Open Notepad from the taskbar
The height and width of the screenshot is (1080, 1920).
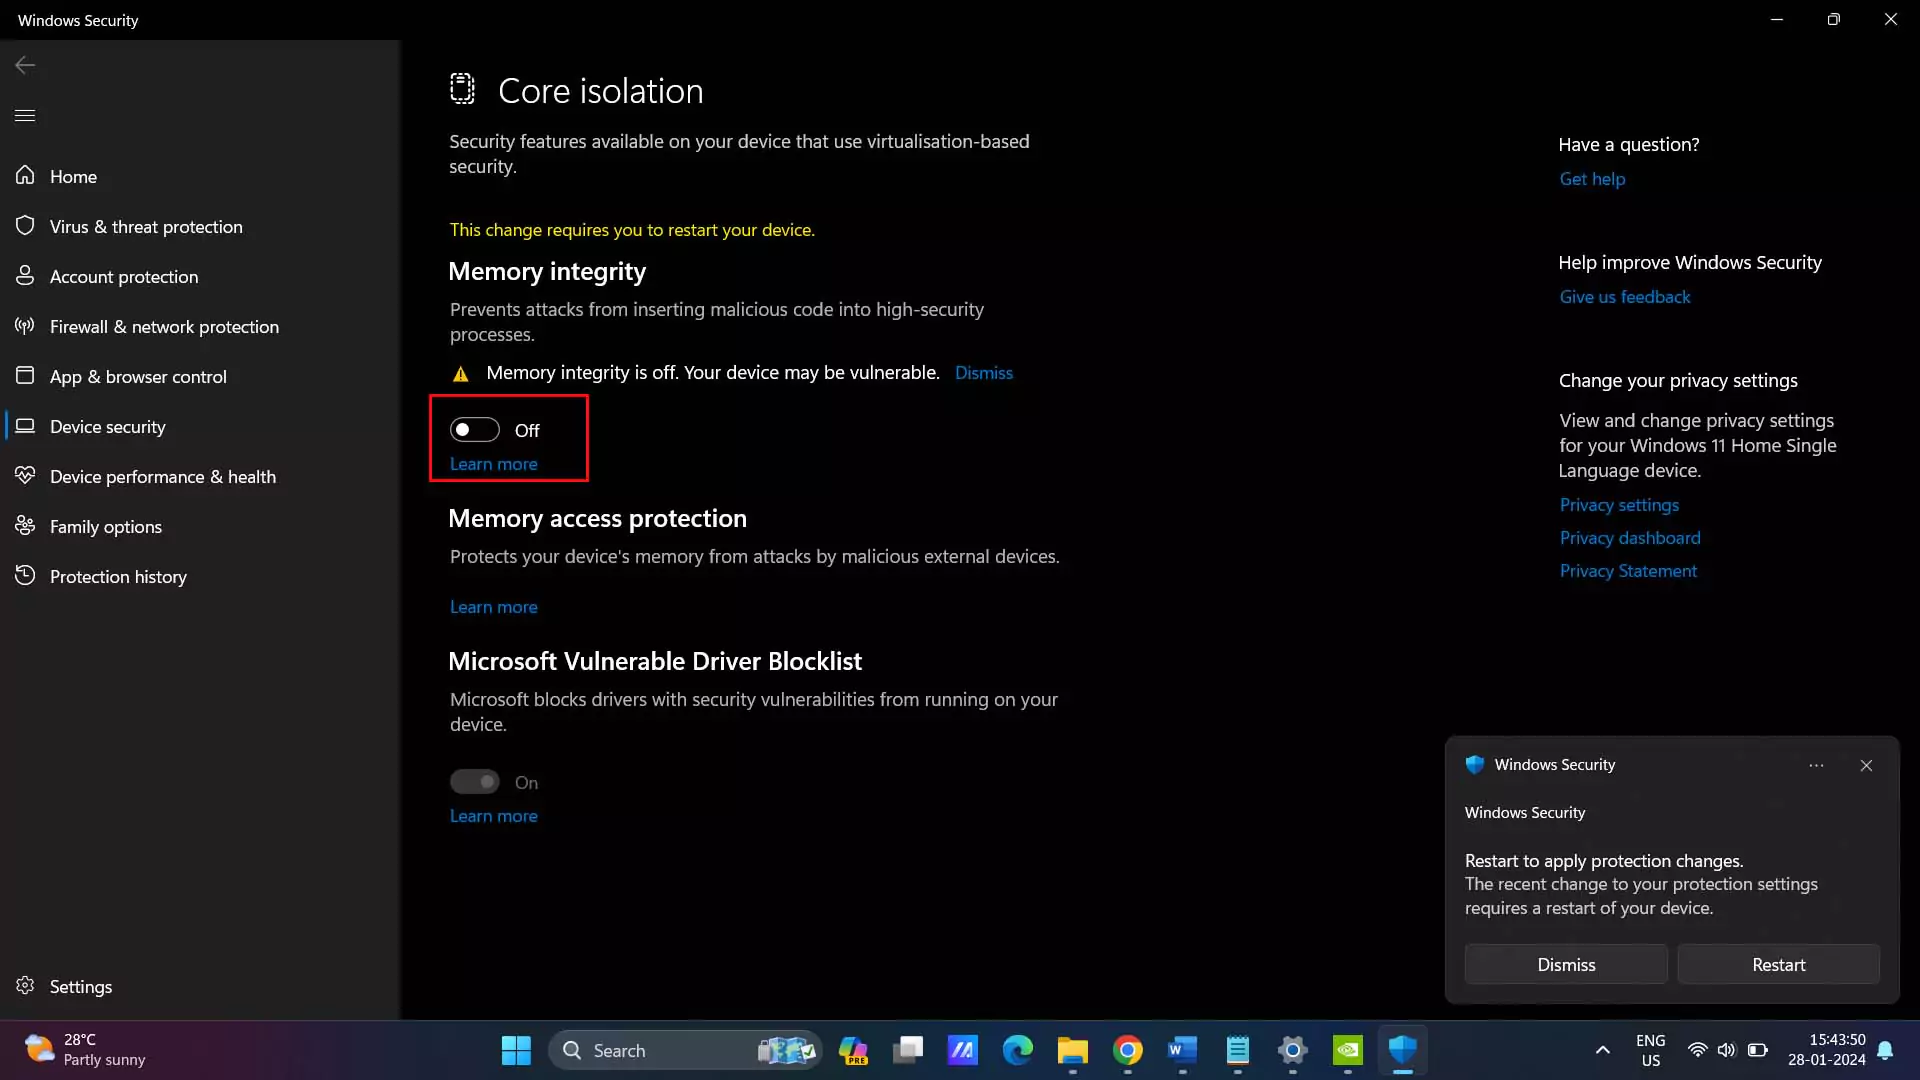pyautogui.click(x=1238, y=1050)
